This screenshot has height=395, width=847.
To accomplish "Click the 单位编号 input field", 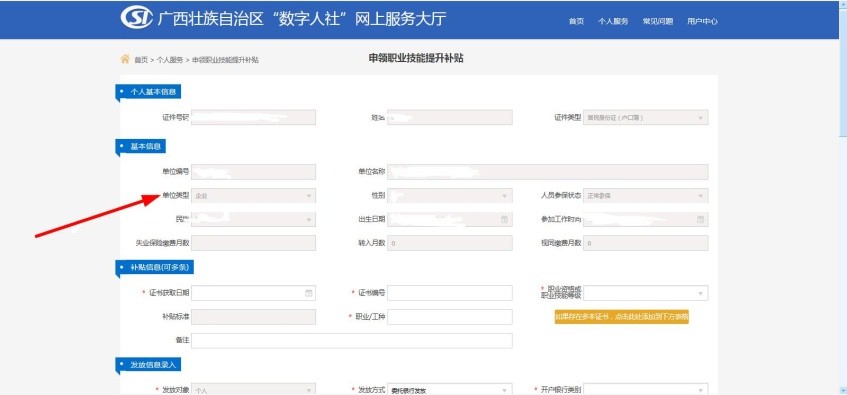I will 253,172.
